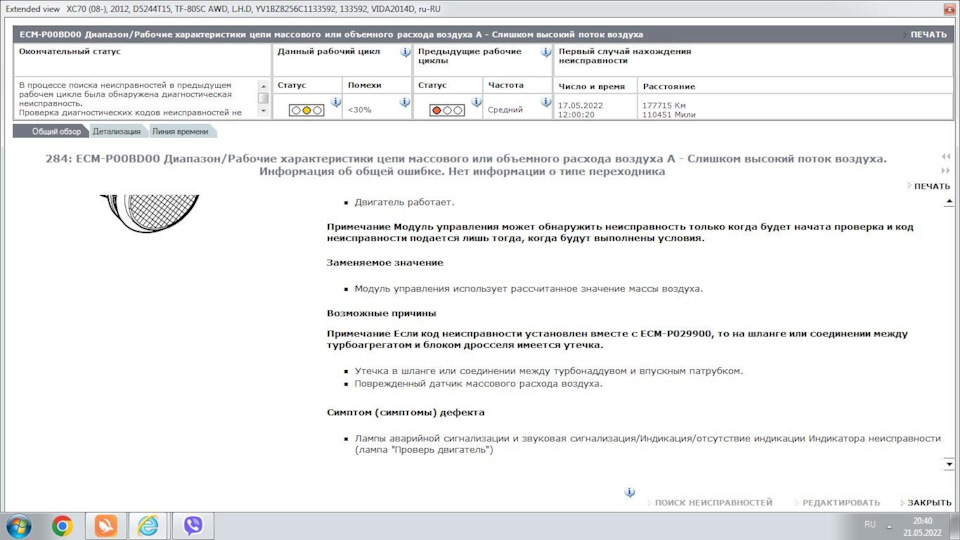Click bullet 'Двигатель работает.'

point(404,202)
